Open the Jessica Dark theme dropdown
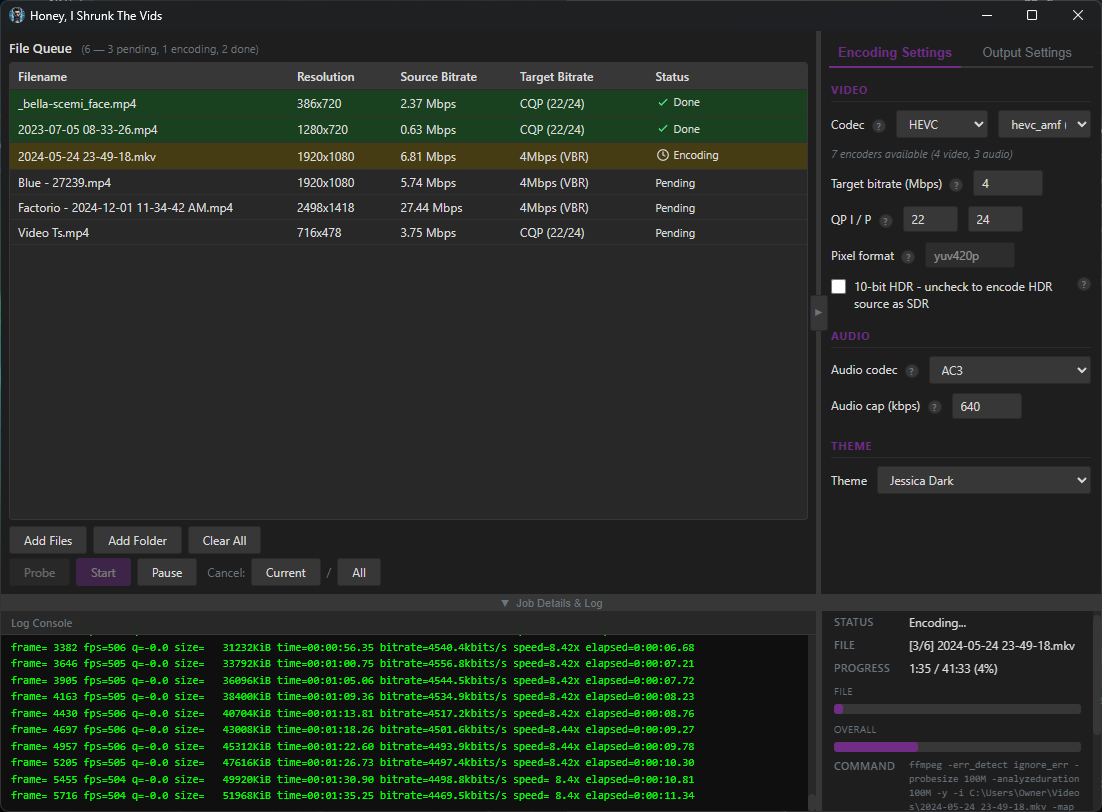 tap(983, 481)
